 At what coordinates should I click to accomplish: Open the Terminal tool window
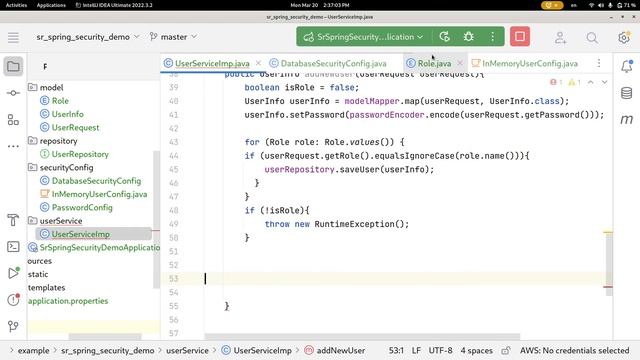[13, 247]
